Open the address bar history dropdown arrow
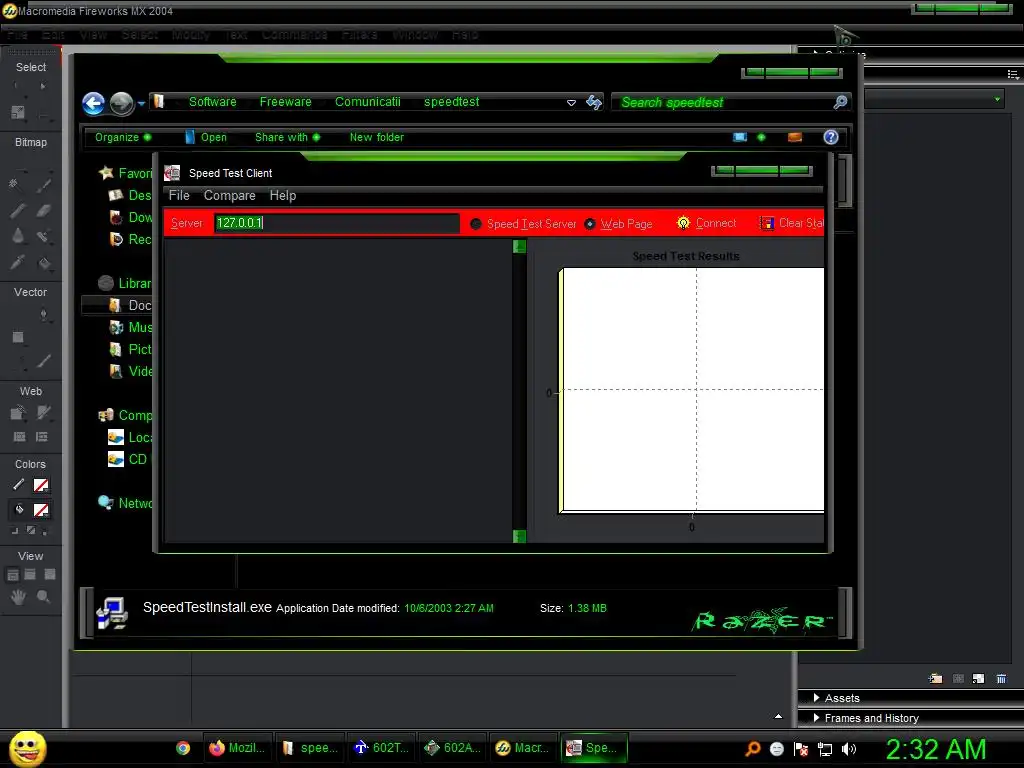 pos(571,103)
